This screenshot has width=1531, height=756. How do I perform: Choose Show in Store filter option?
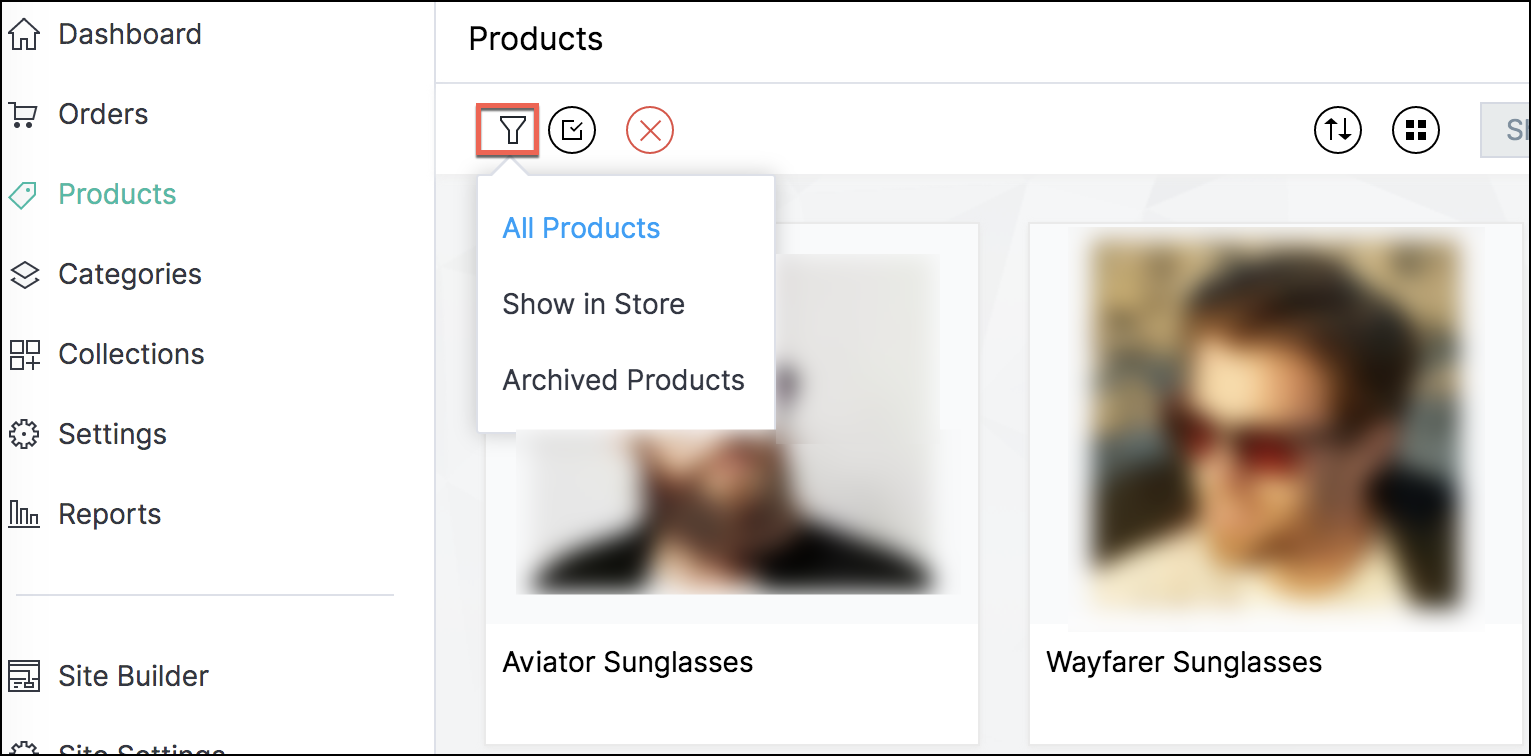tap(593, 304)
